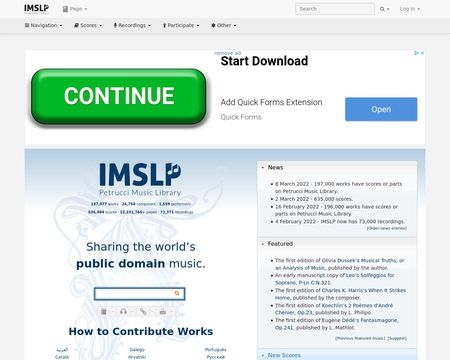This screenshot has height=360, width=450.
Task: Click news item '4 February 2022' about 73,000 recordings
Action: [340, 221]
